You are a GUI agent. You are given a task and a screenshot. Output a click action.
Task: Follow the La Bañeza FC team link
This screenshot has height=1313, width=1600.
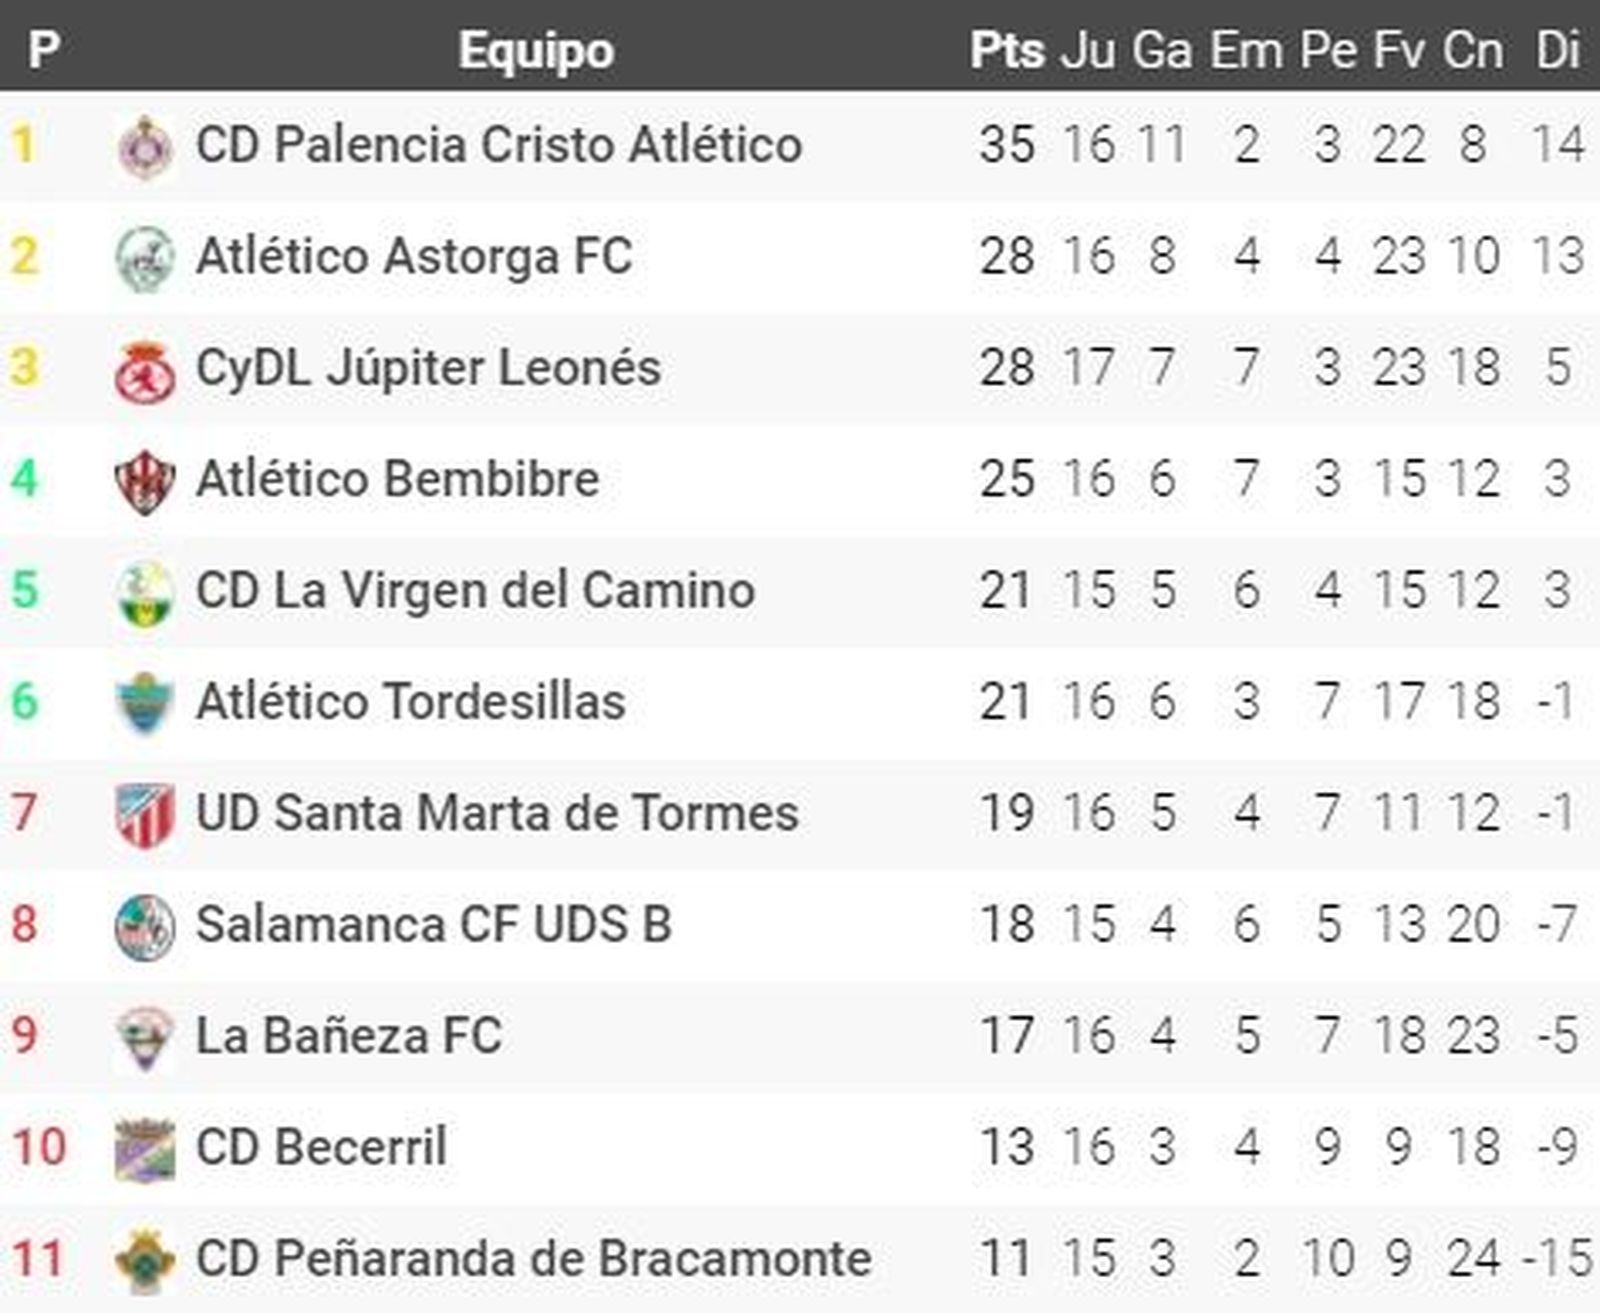pyautogui.click(x=348, y=1036)
